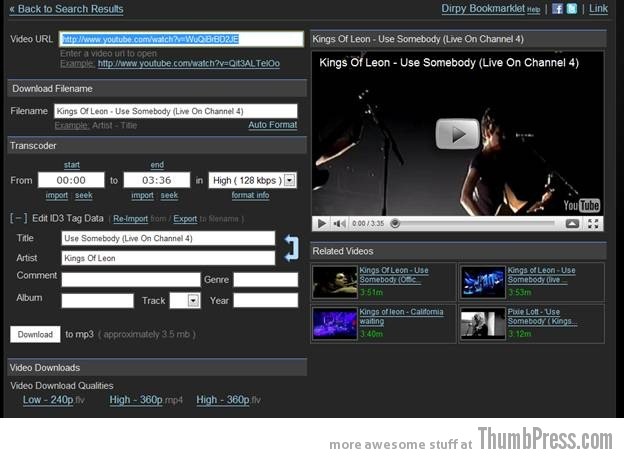Toggle video player fullscreen mode
624x458 pixels.
[593, 224]
